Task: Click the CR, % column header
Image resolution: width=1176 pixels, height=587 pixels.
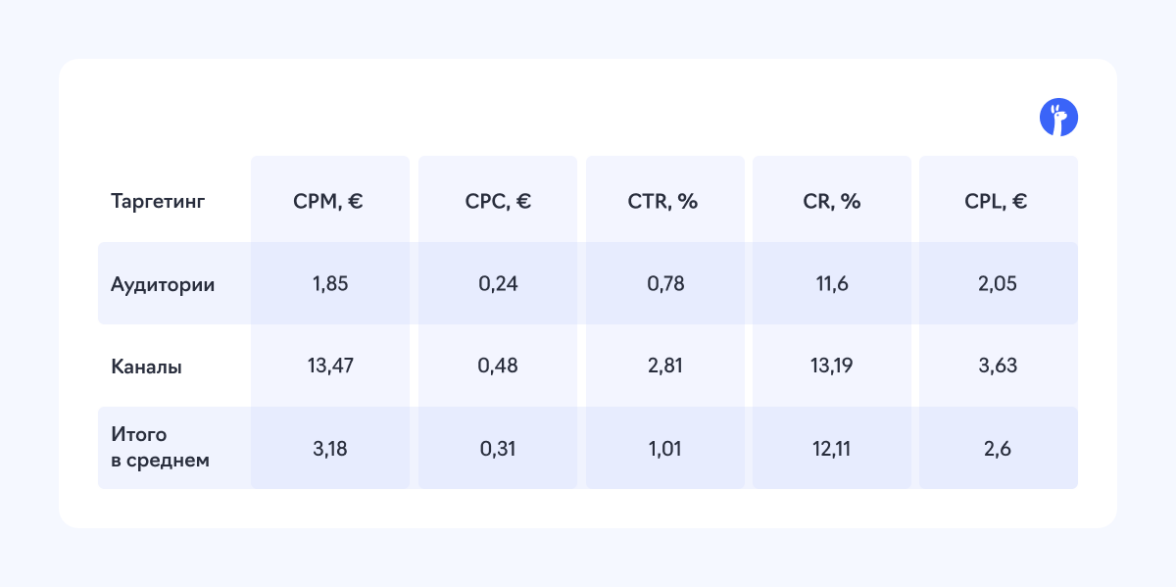Action: tap(831, 201)
